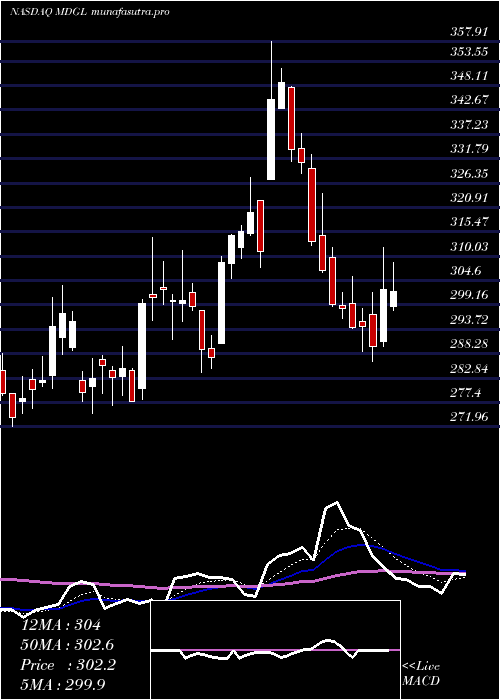Click the 12MA : 304 readout
500x700 pixels.
(61, 625)
